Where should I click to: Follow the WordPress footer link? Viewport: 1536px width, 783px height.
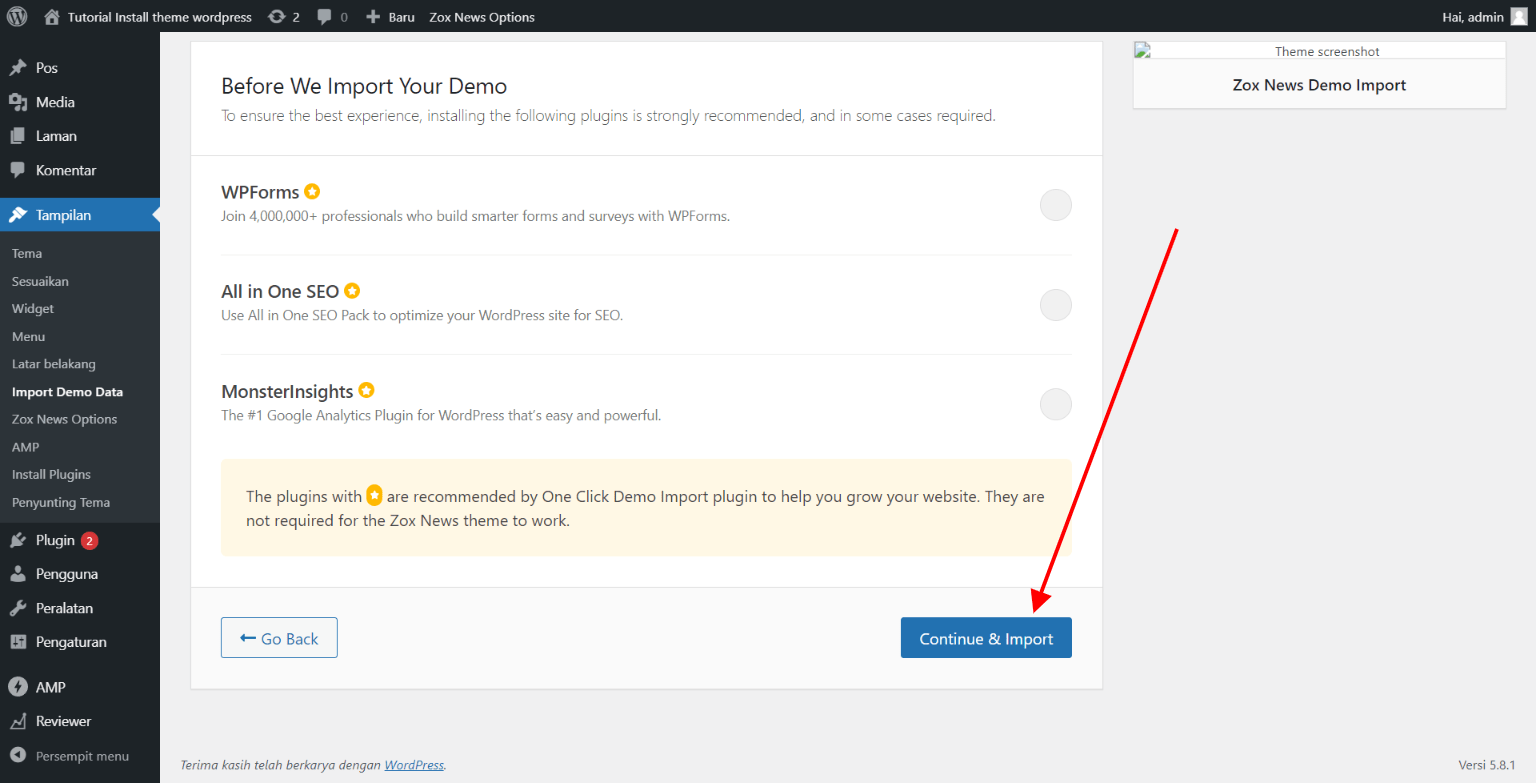[x=414, y=765]
